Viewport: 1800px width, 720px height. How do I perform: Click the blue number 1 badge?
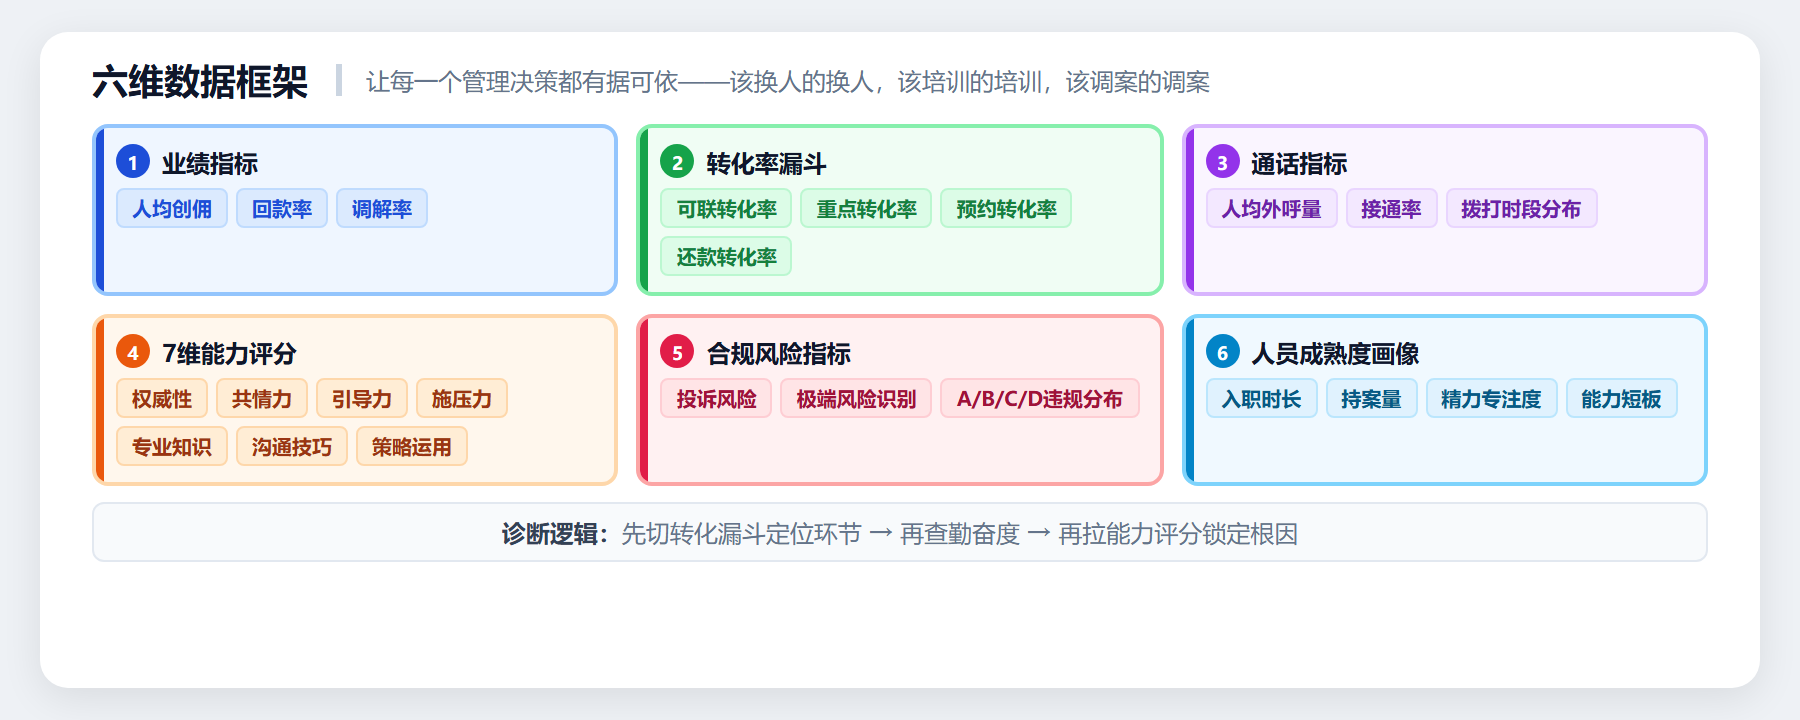[133, 162]
